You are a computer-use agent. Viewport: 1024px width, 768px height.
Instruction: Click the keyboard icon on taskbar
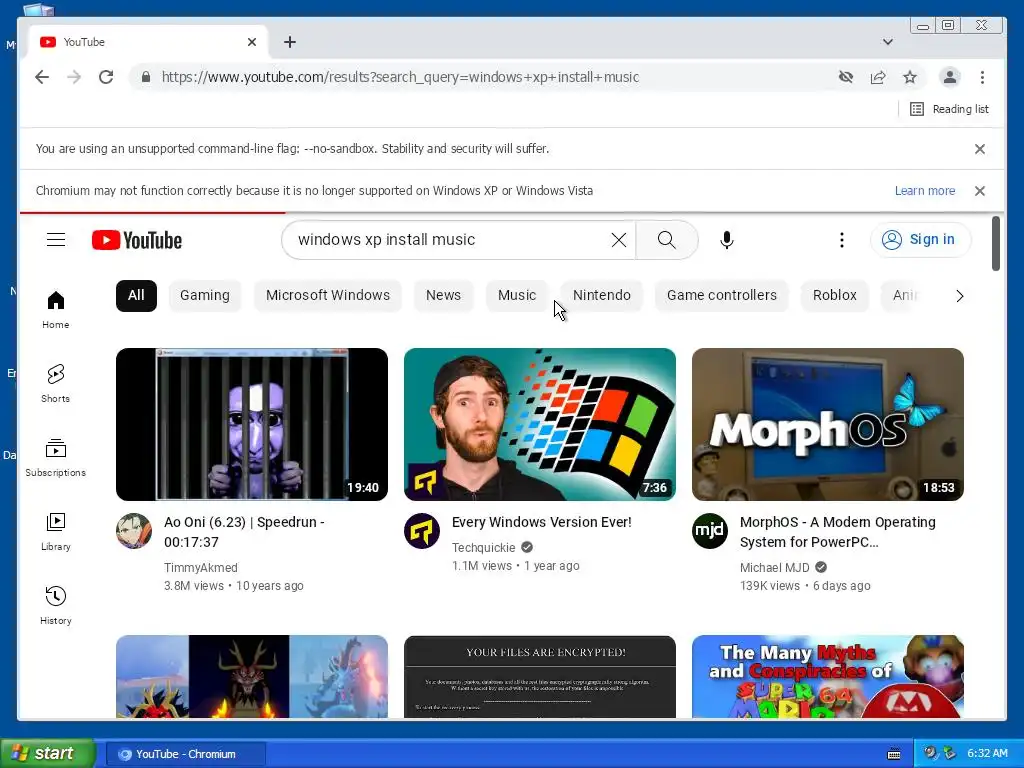[x=894, y=754]
